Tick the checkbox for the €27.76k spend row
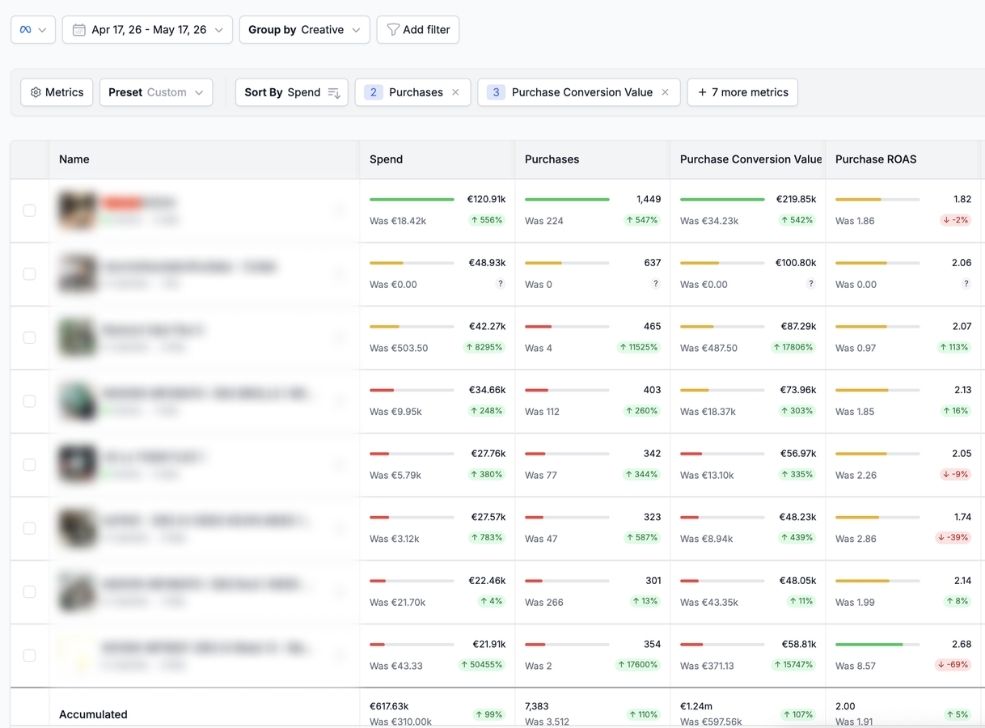The width and height of the screenshot is (985, 728). [30, 464]
